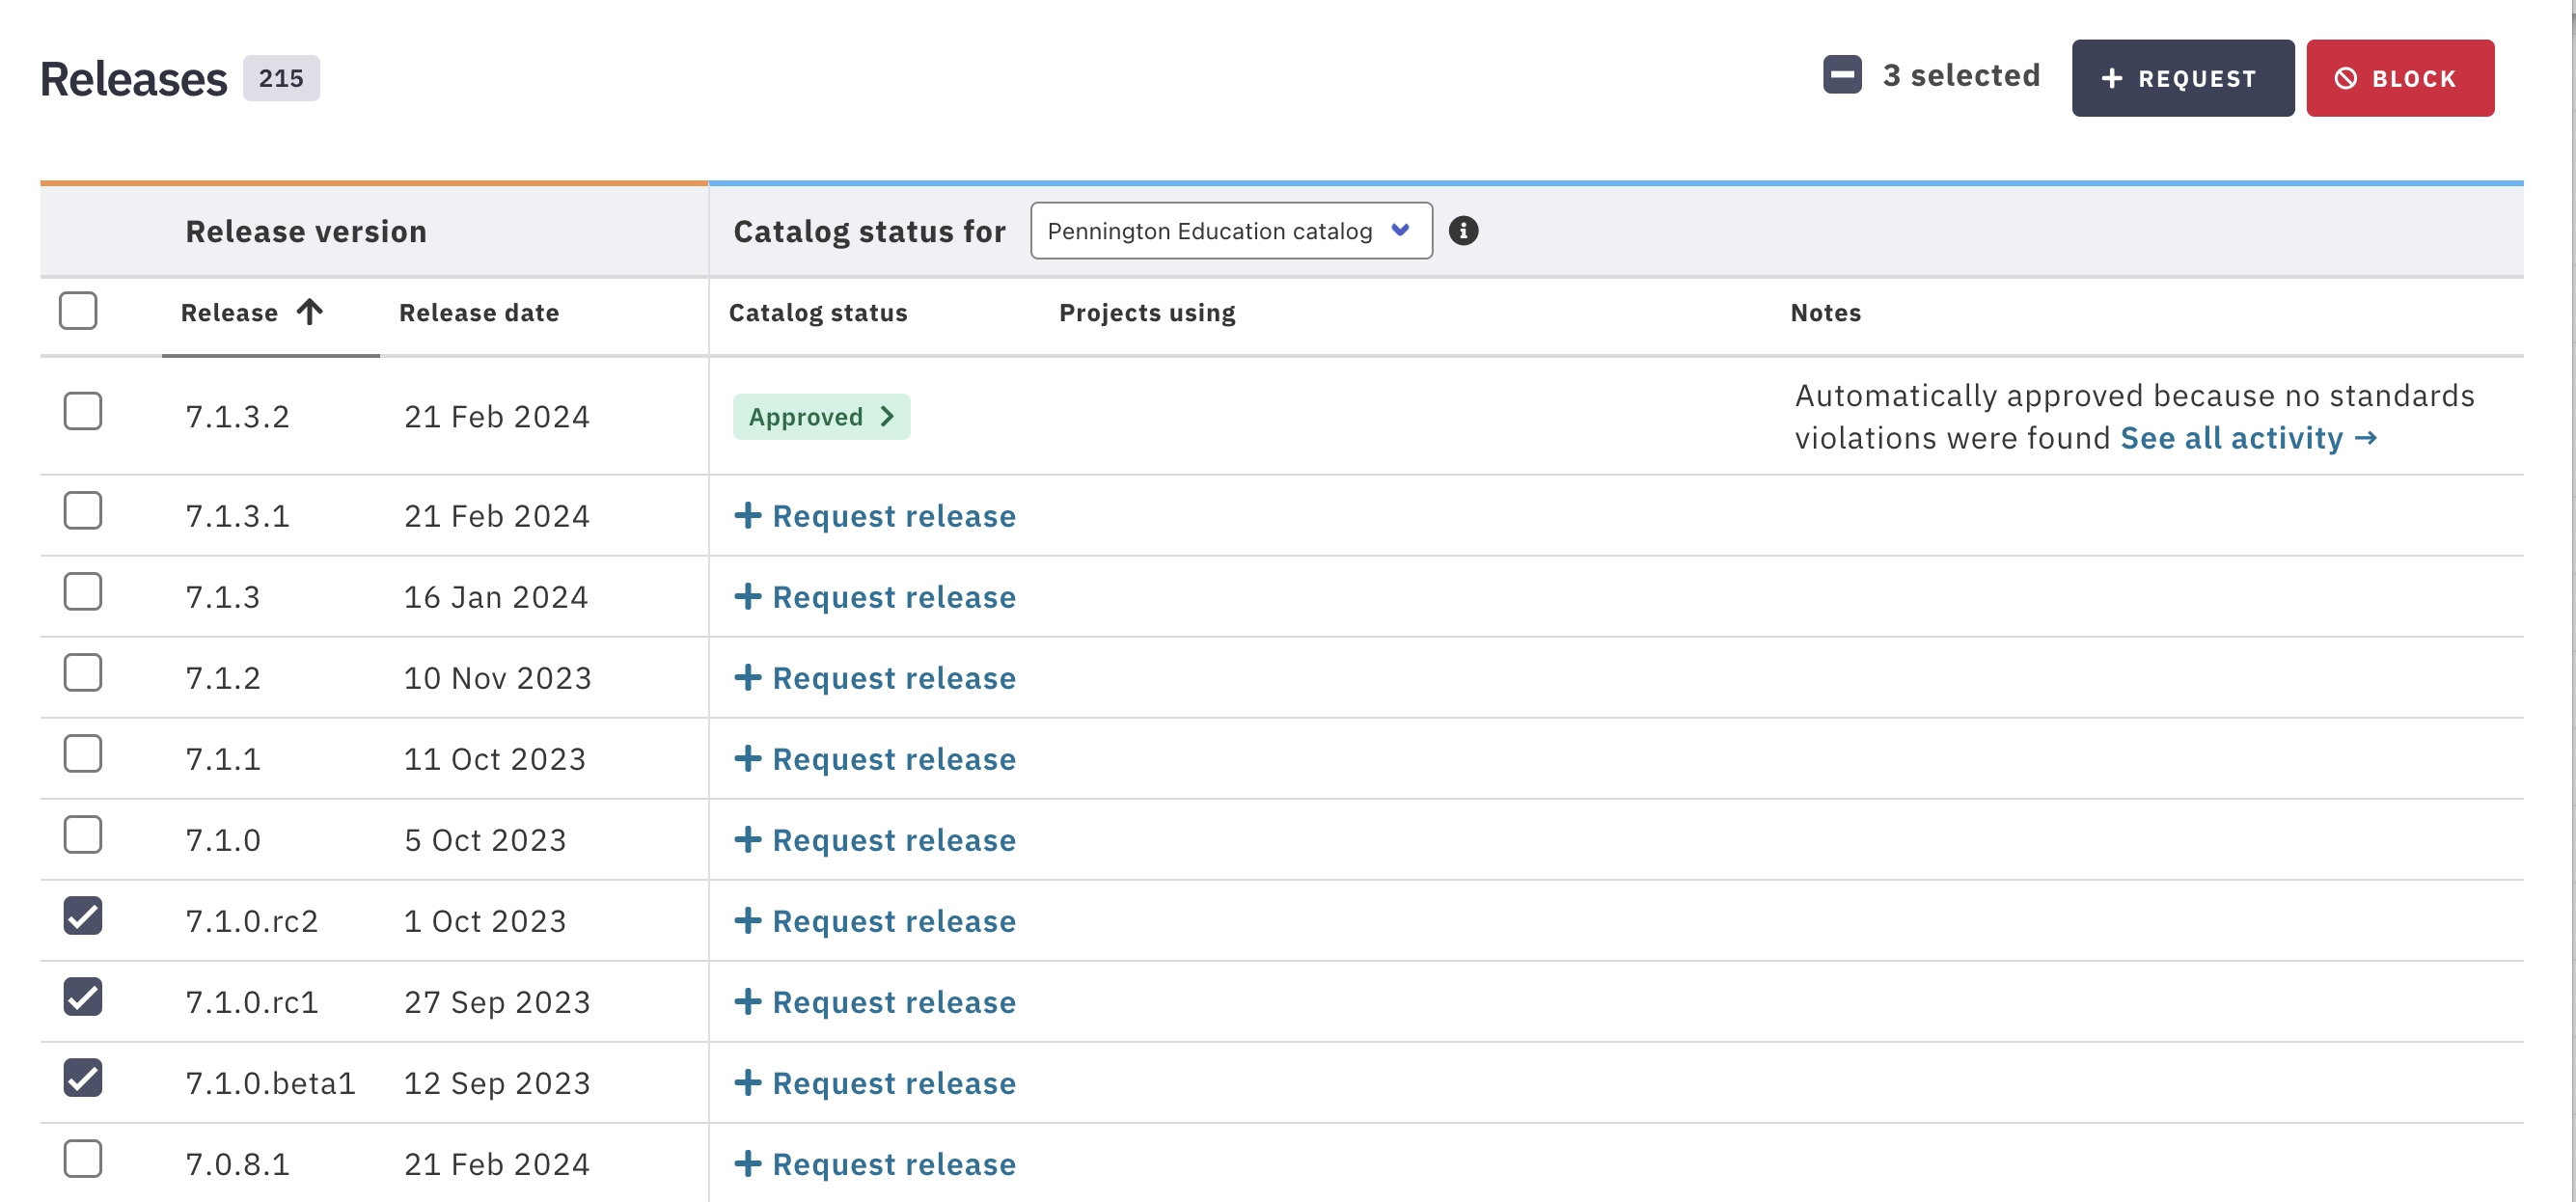Click date 11 Oct 2023
This screenshot has height=1202, width=2576.
pos(495,759)
